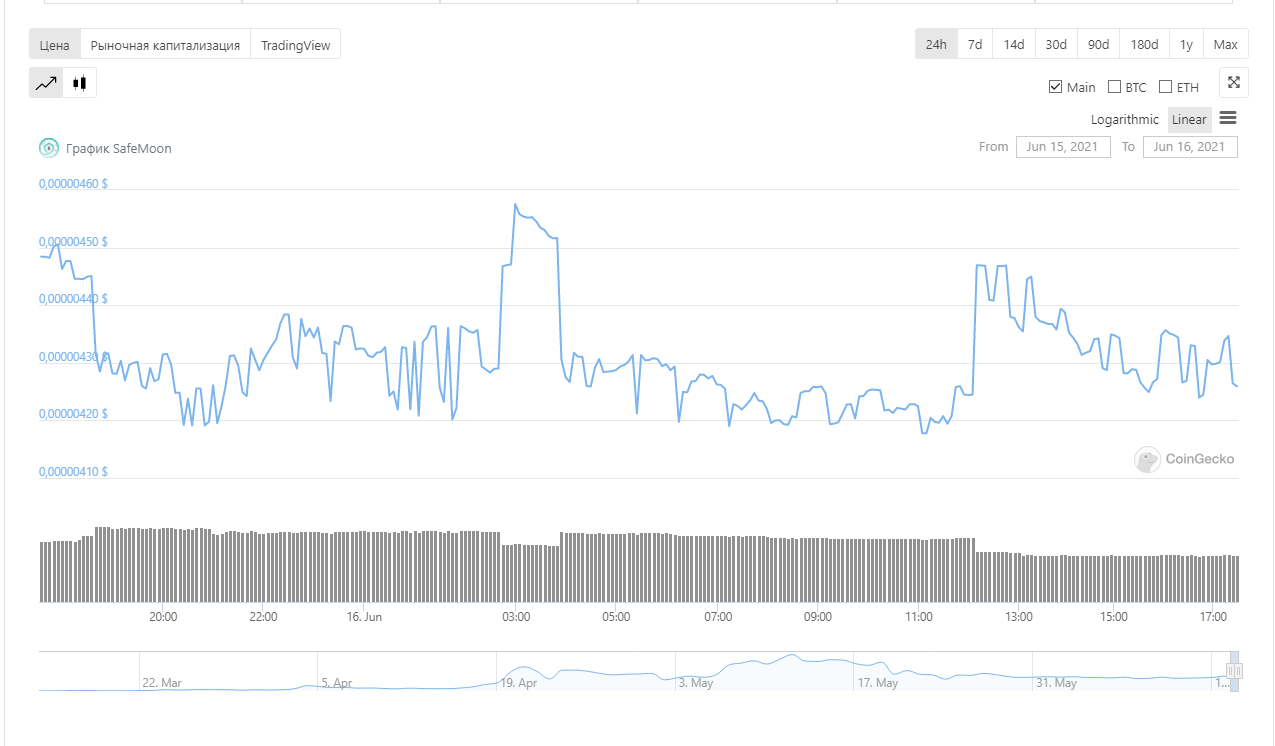Open chart hamburger export menu
The image size is (1275, 746).
point(1228,118)
